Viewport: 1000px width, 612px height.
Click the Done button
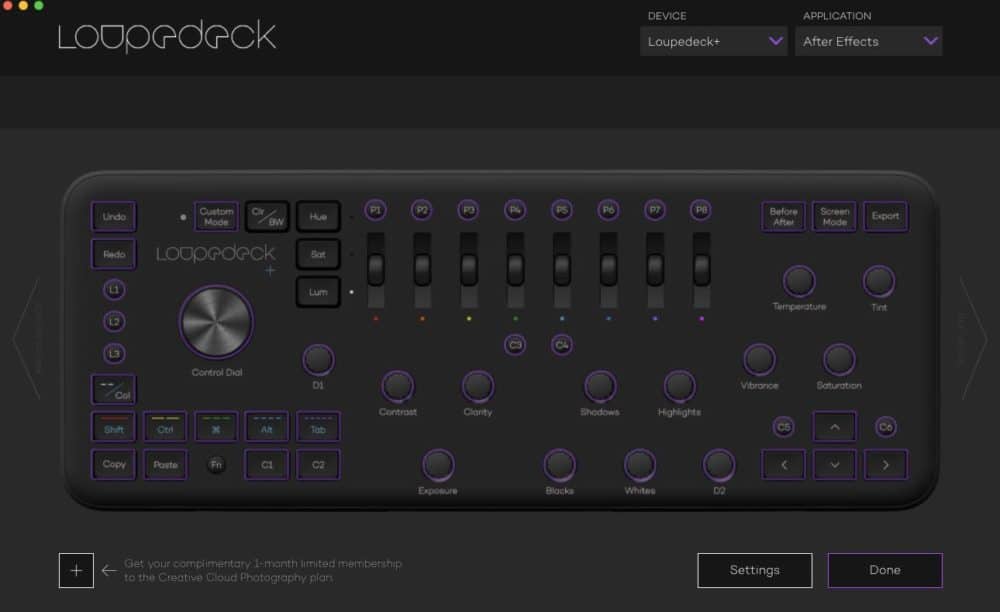click(x=885, y=570)
